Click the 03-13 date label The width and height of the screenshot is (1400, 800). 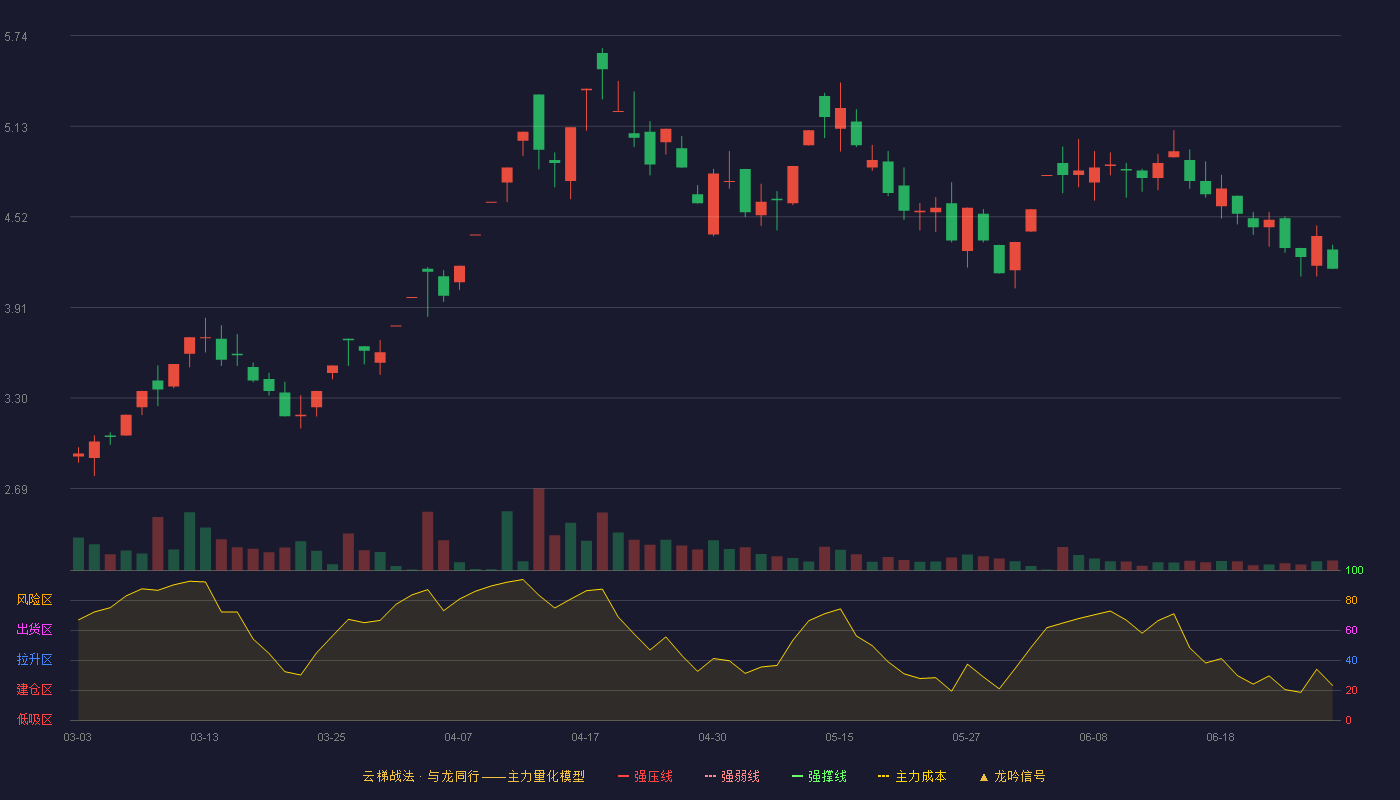205,737
